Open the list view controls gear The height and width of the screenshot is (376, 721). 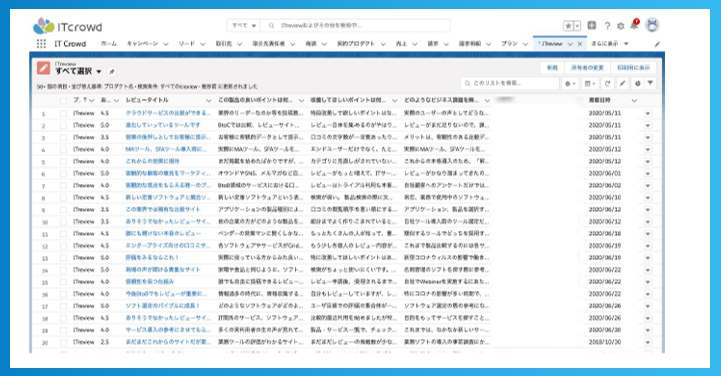pos(570,84)
